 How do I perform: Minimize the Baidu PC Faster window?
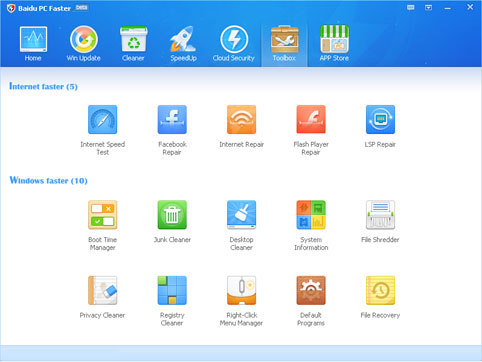tap(447, 8)
